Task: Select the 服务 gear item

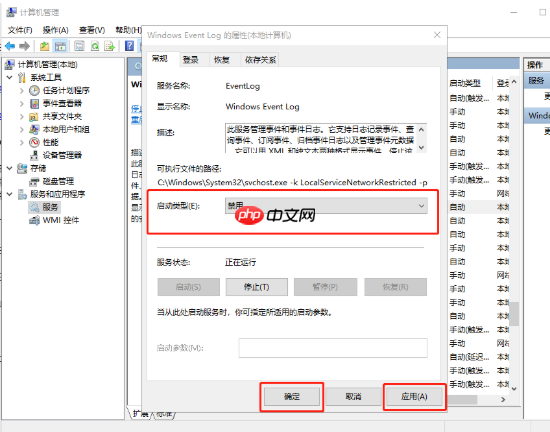Action: pos(45,207)
